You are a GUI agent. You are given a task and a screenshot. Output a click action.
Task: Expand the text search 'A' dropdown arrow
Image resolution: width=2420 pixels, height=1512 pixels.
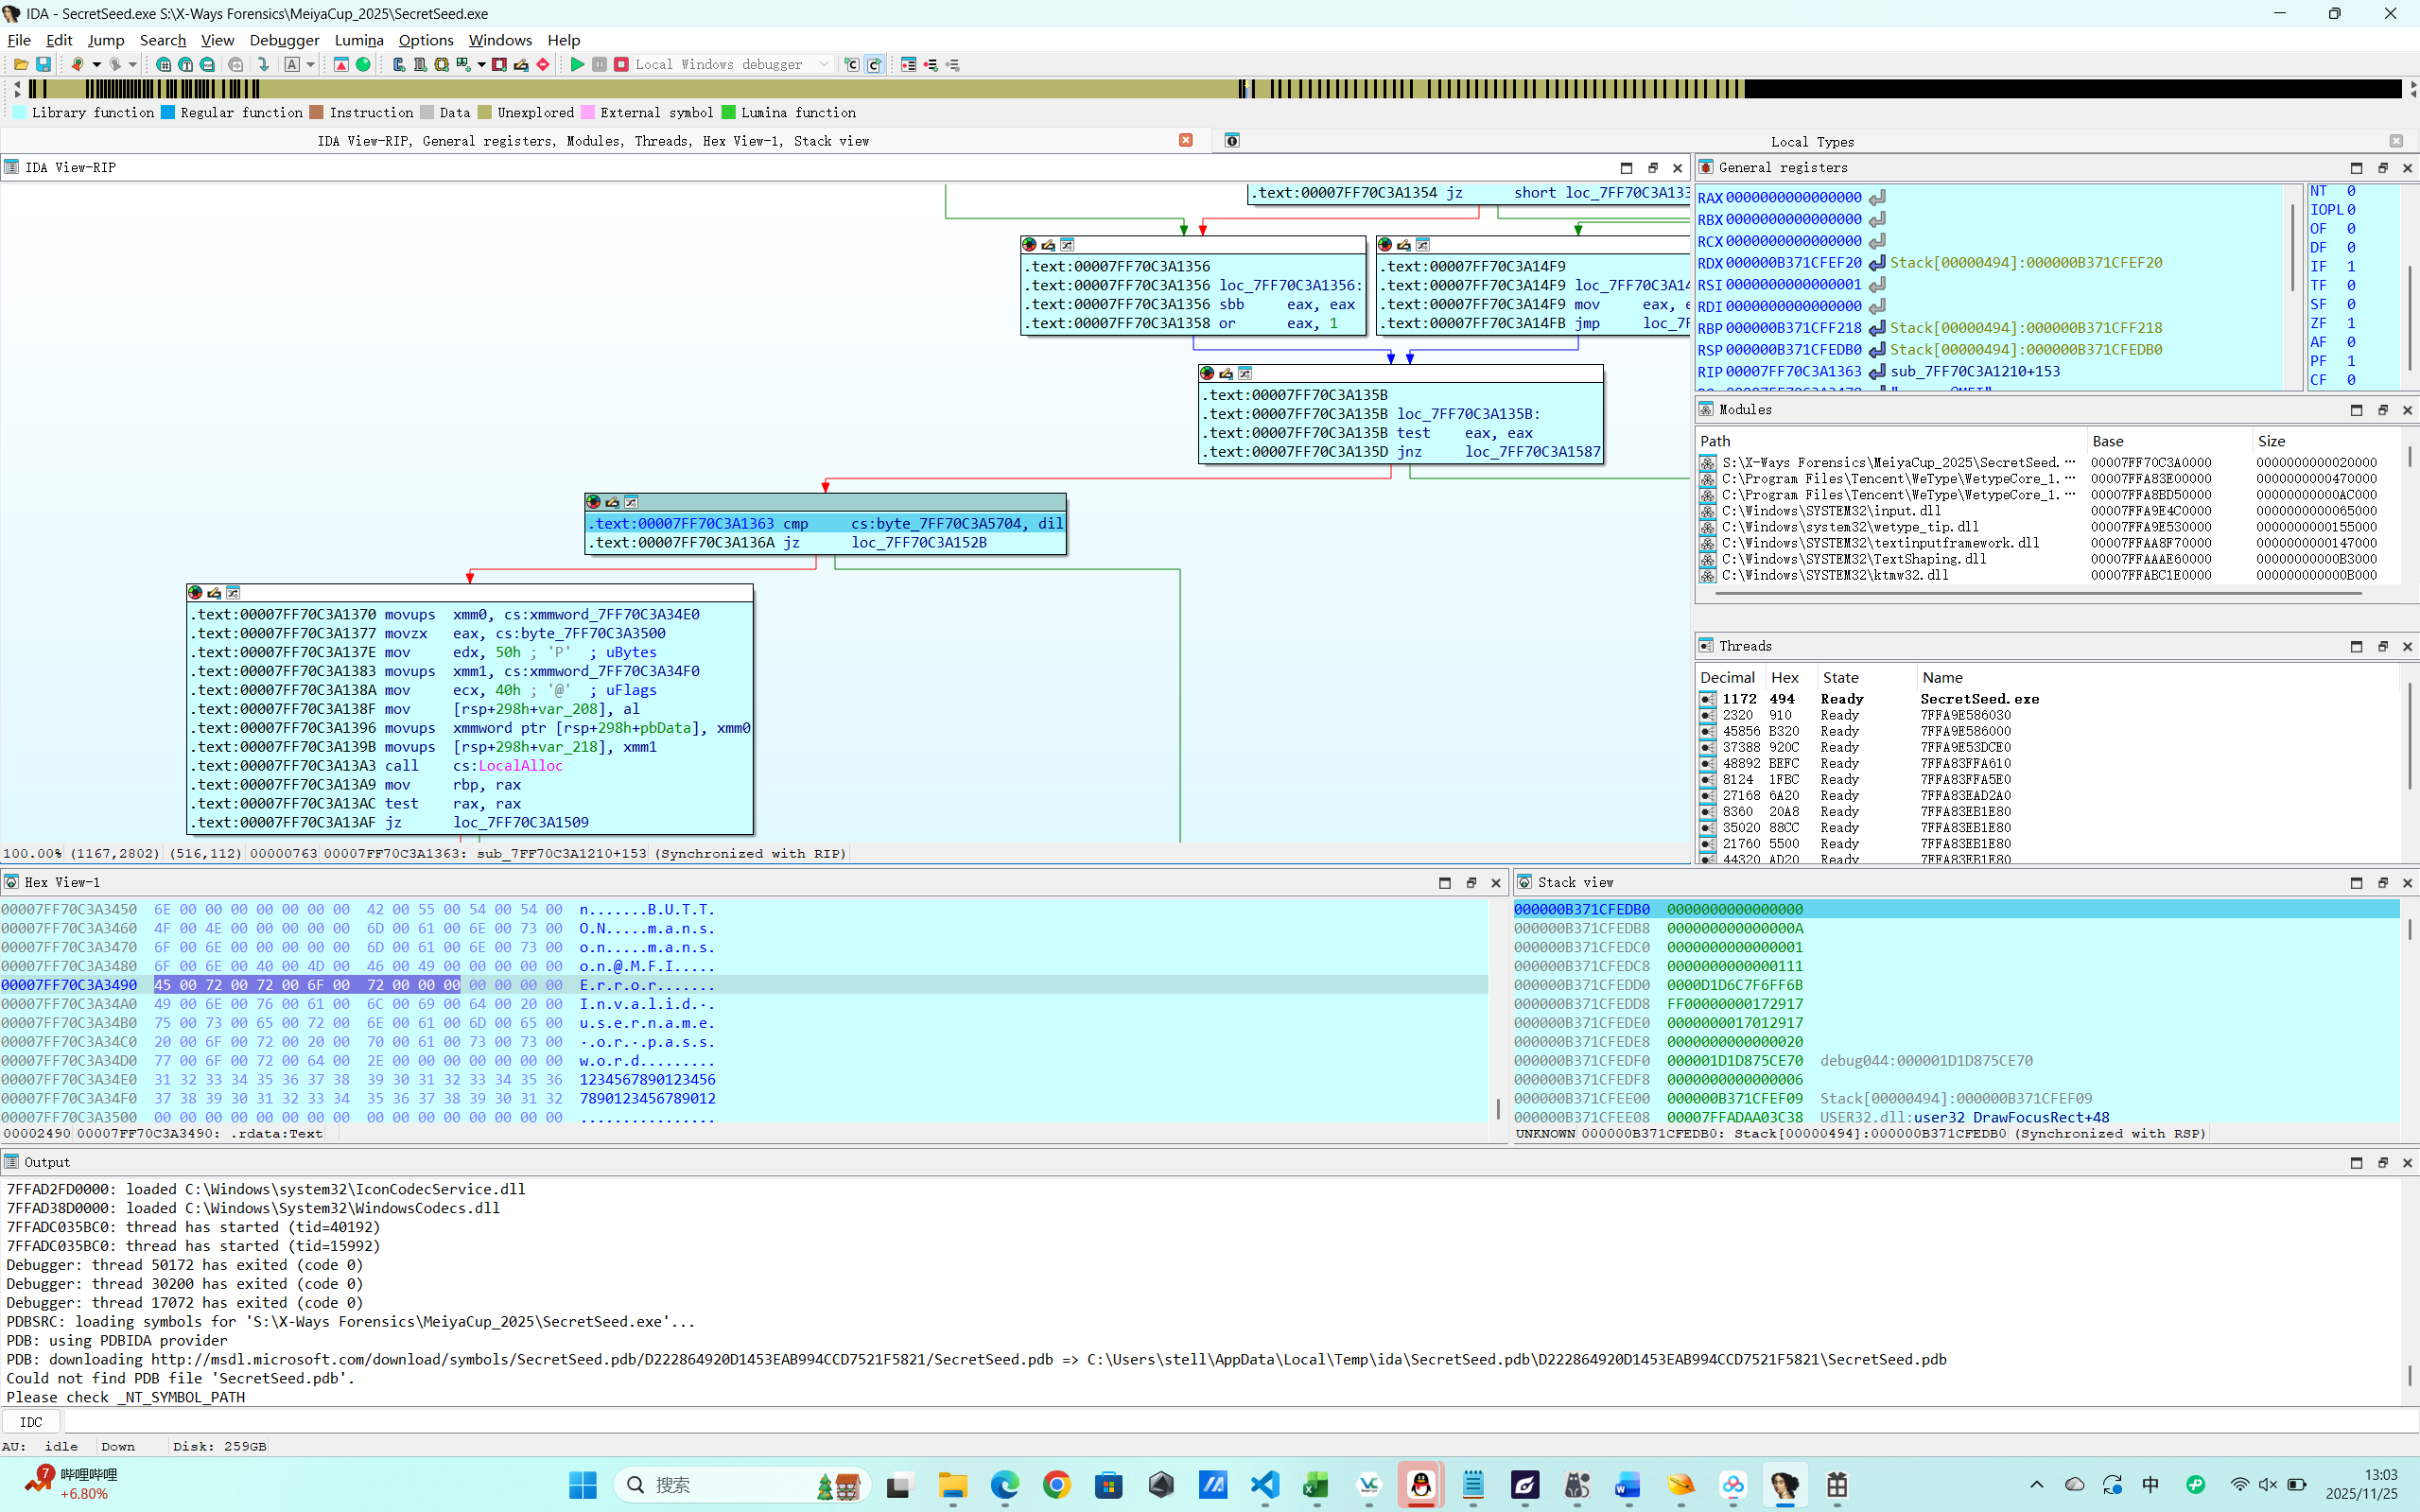(311, 64)
